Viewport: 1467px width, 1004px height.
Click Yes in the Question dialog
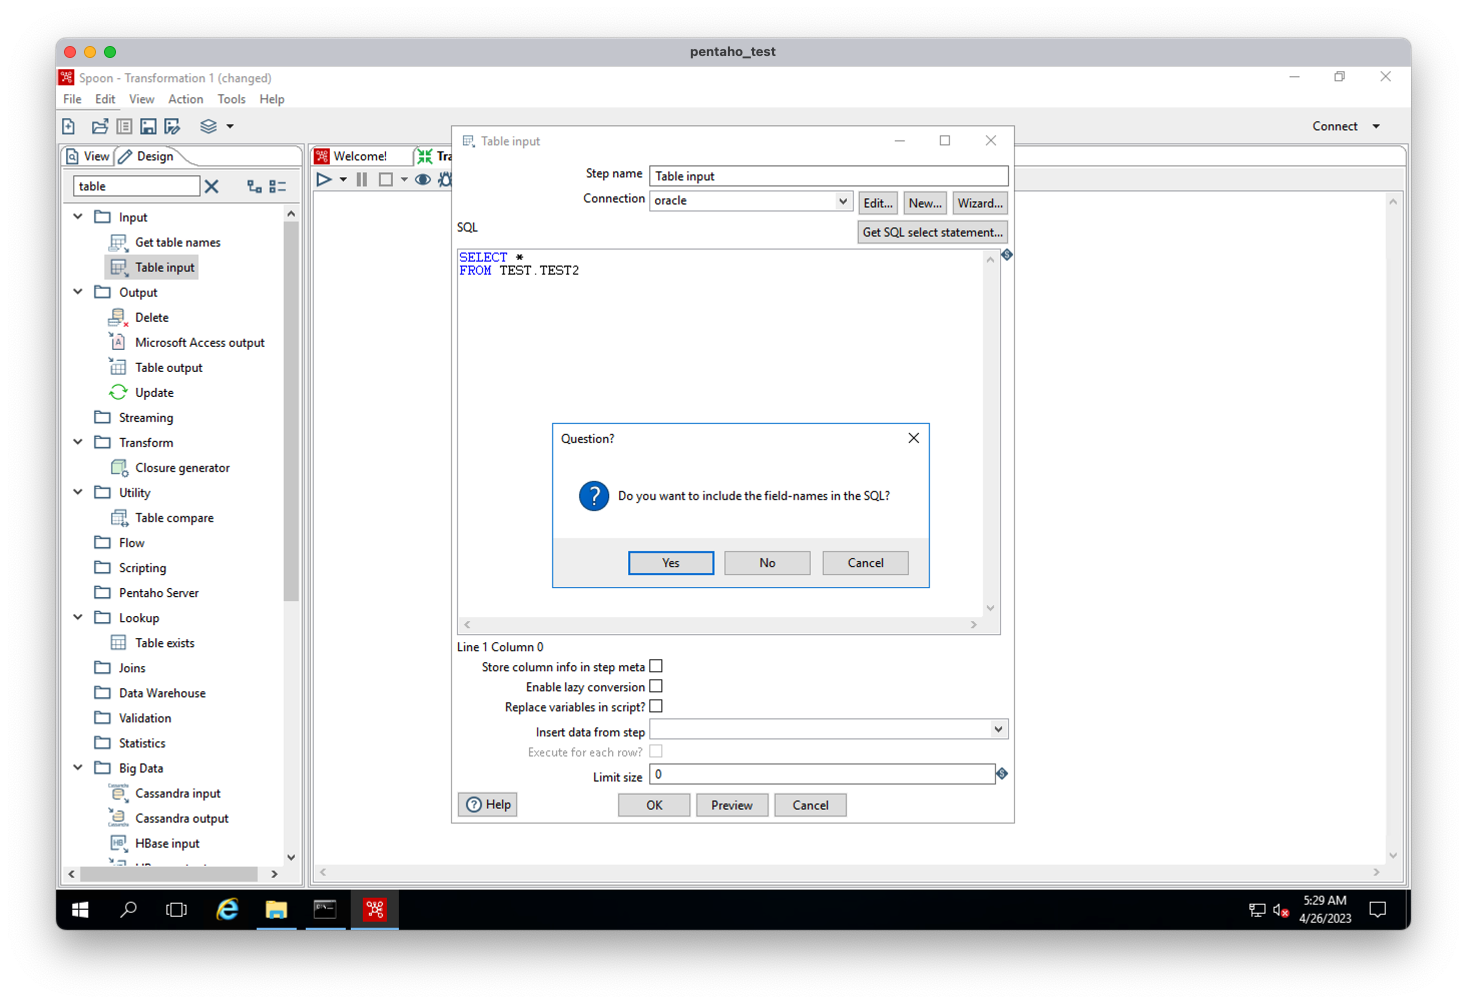[671, 563]
